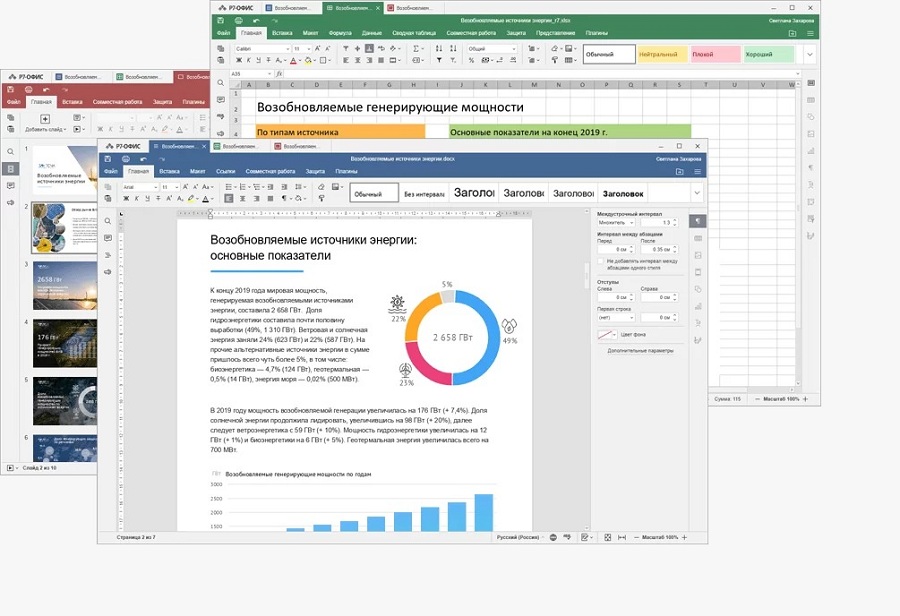Switch to 'Ссылки' tab in document editor

[x=226, y=172]
